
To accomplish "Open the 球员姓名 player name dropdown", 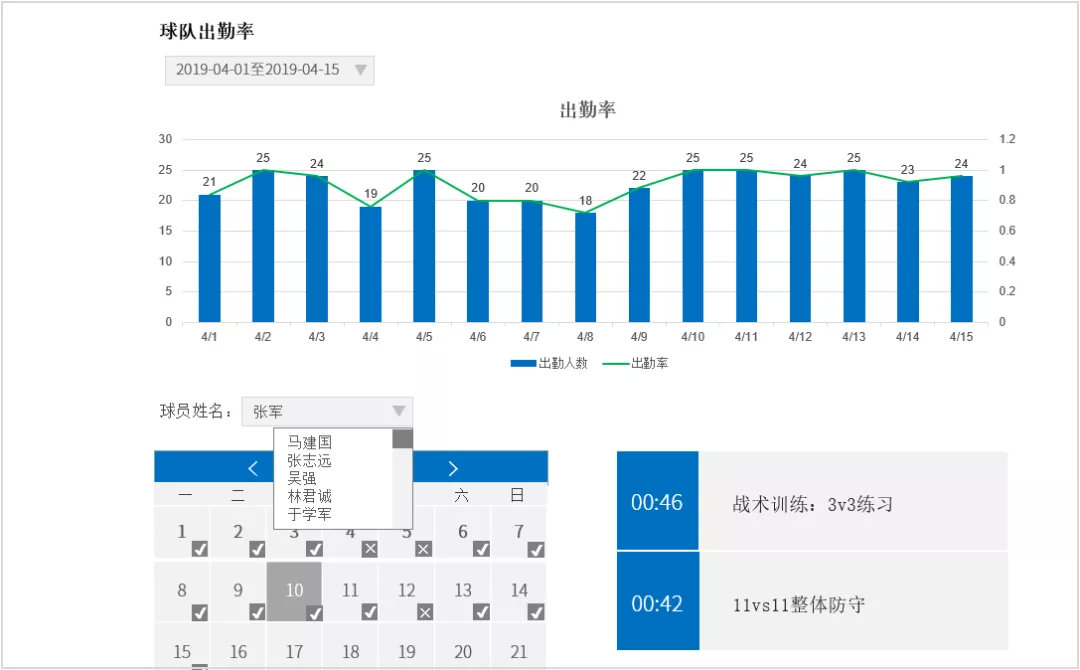I will click(328, 411).
